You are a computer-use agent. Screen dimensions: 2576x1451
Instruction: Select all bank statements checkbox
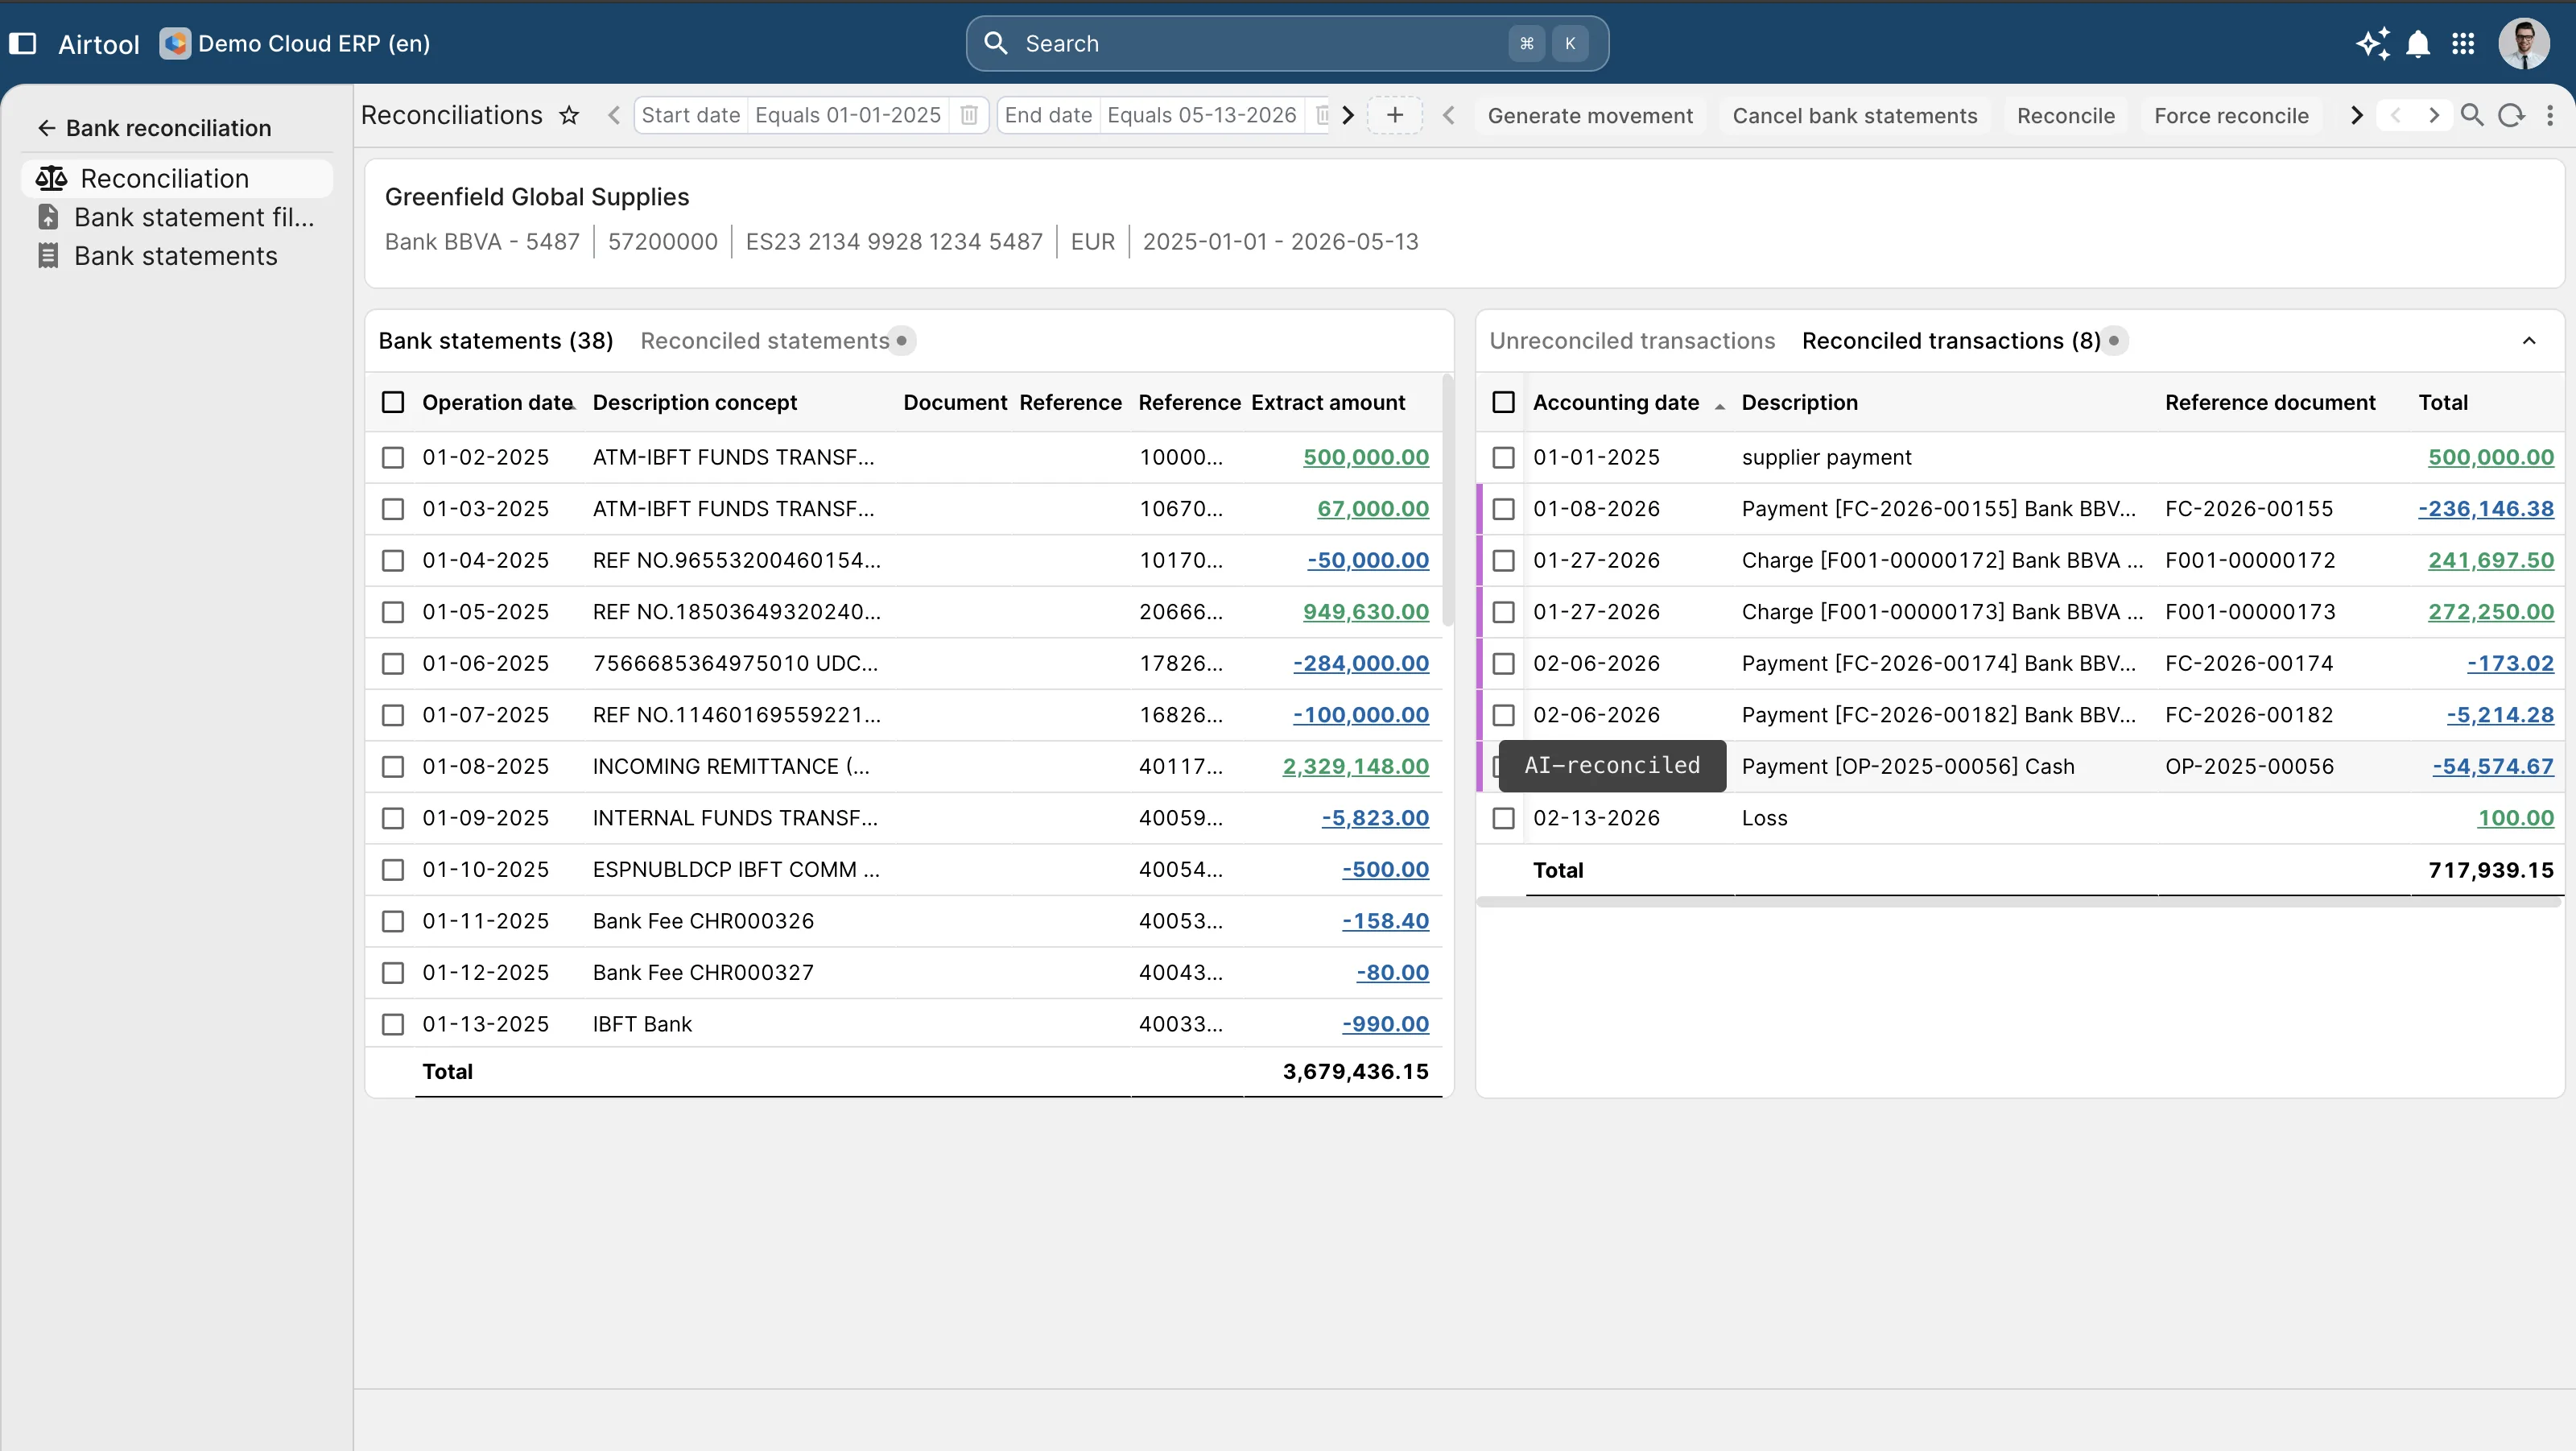[393, 402]
